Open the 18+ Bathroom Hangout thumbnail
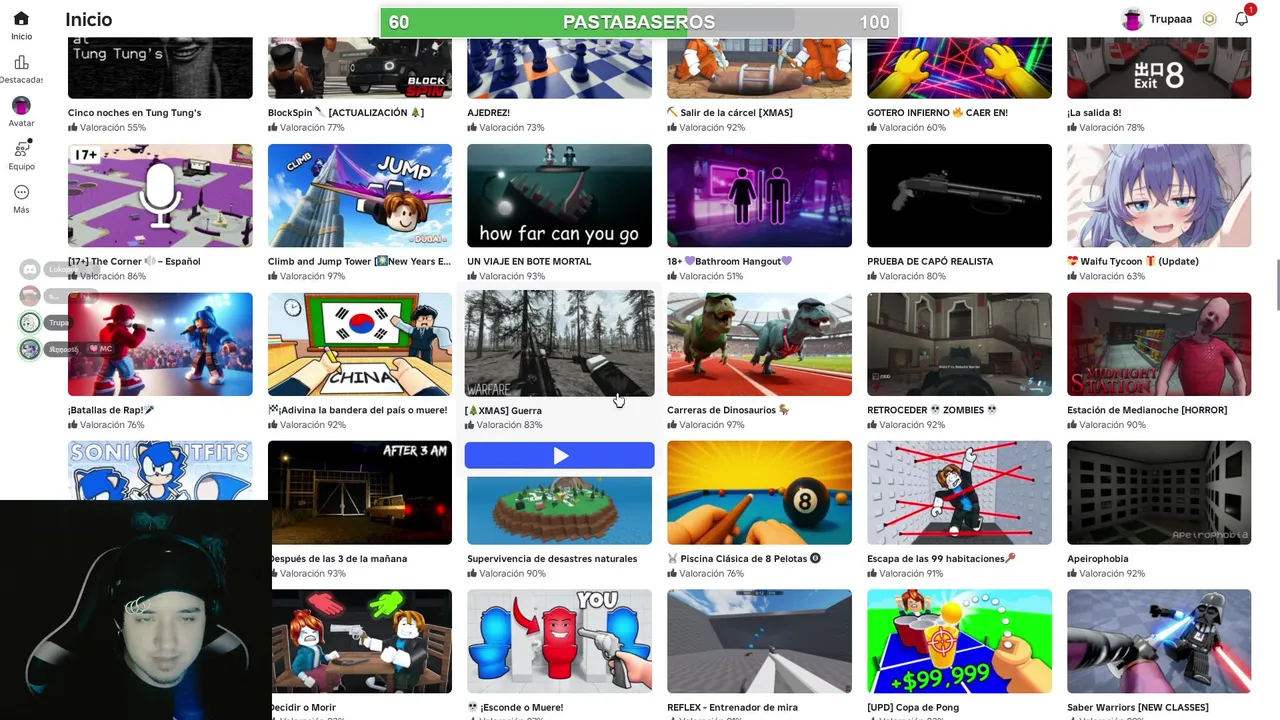The height and width of the screenshot is (720, 1280). [x=759, y=195]
